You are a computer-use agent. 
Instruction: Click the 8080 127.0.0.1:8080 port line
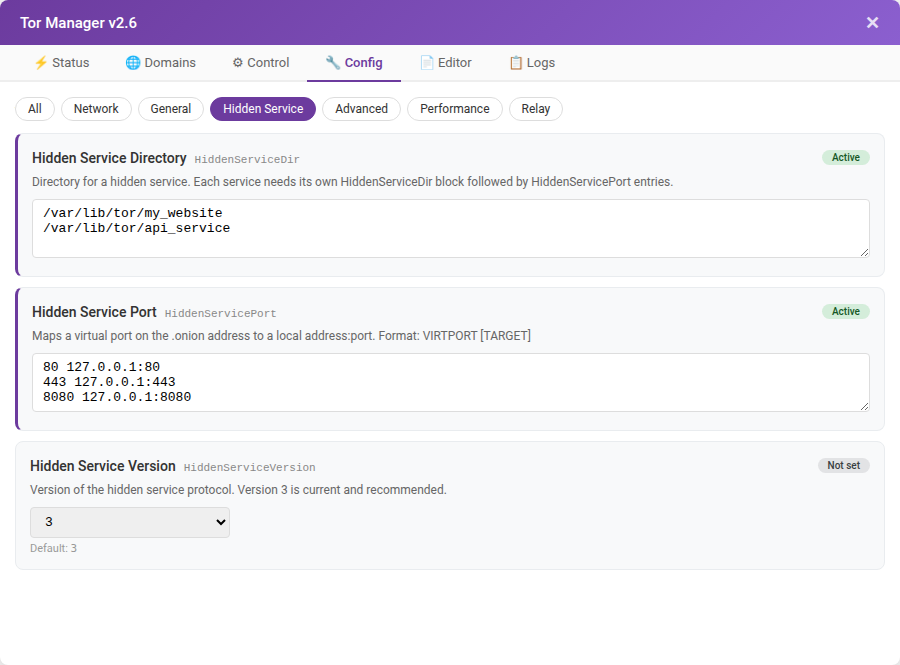(x=117, y=396)
